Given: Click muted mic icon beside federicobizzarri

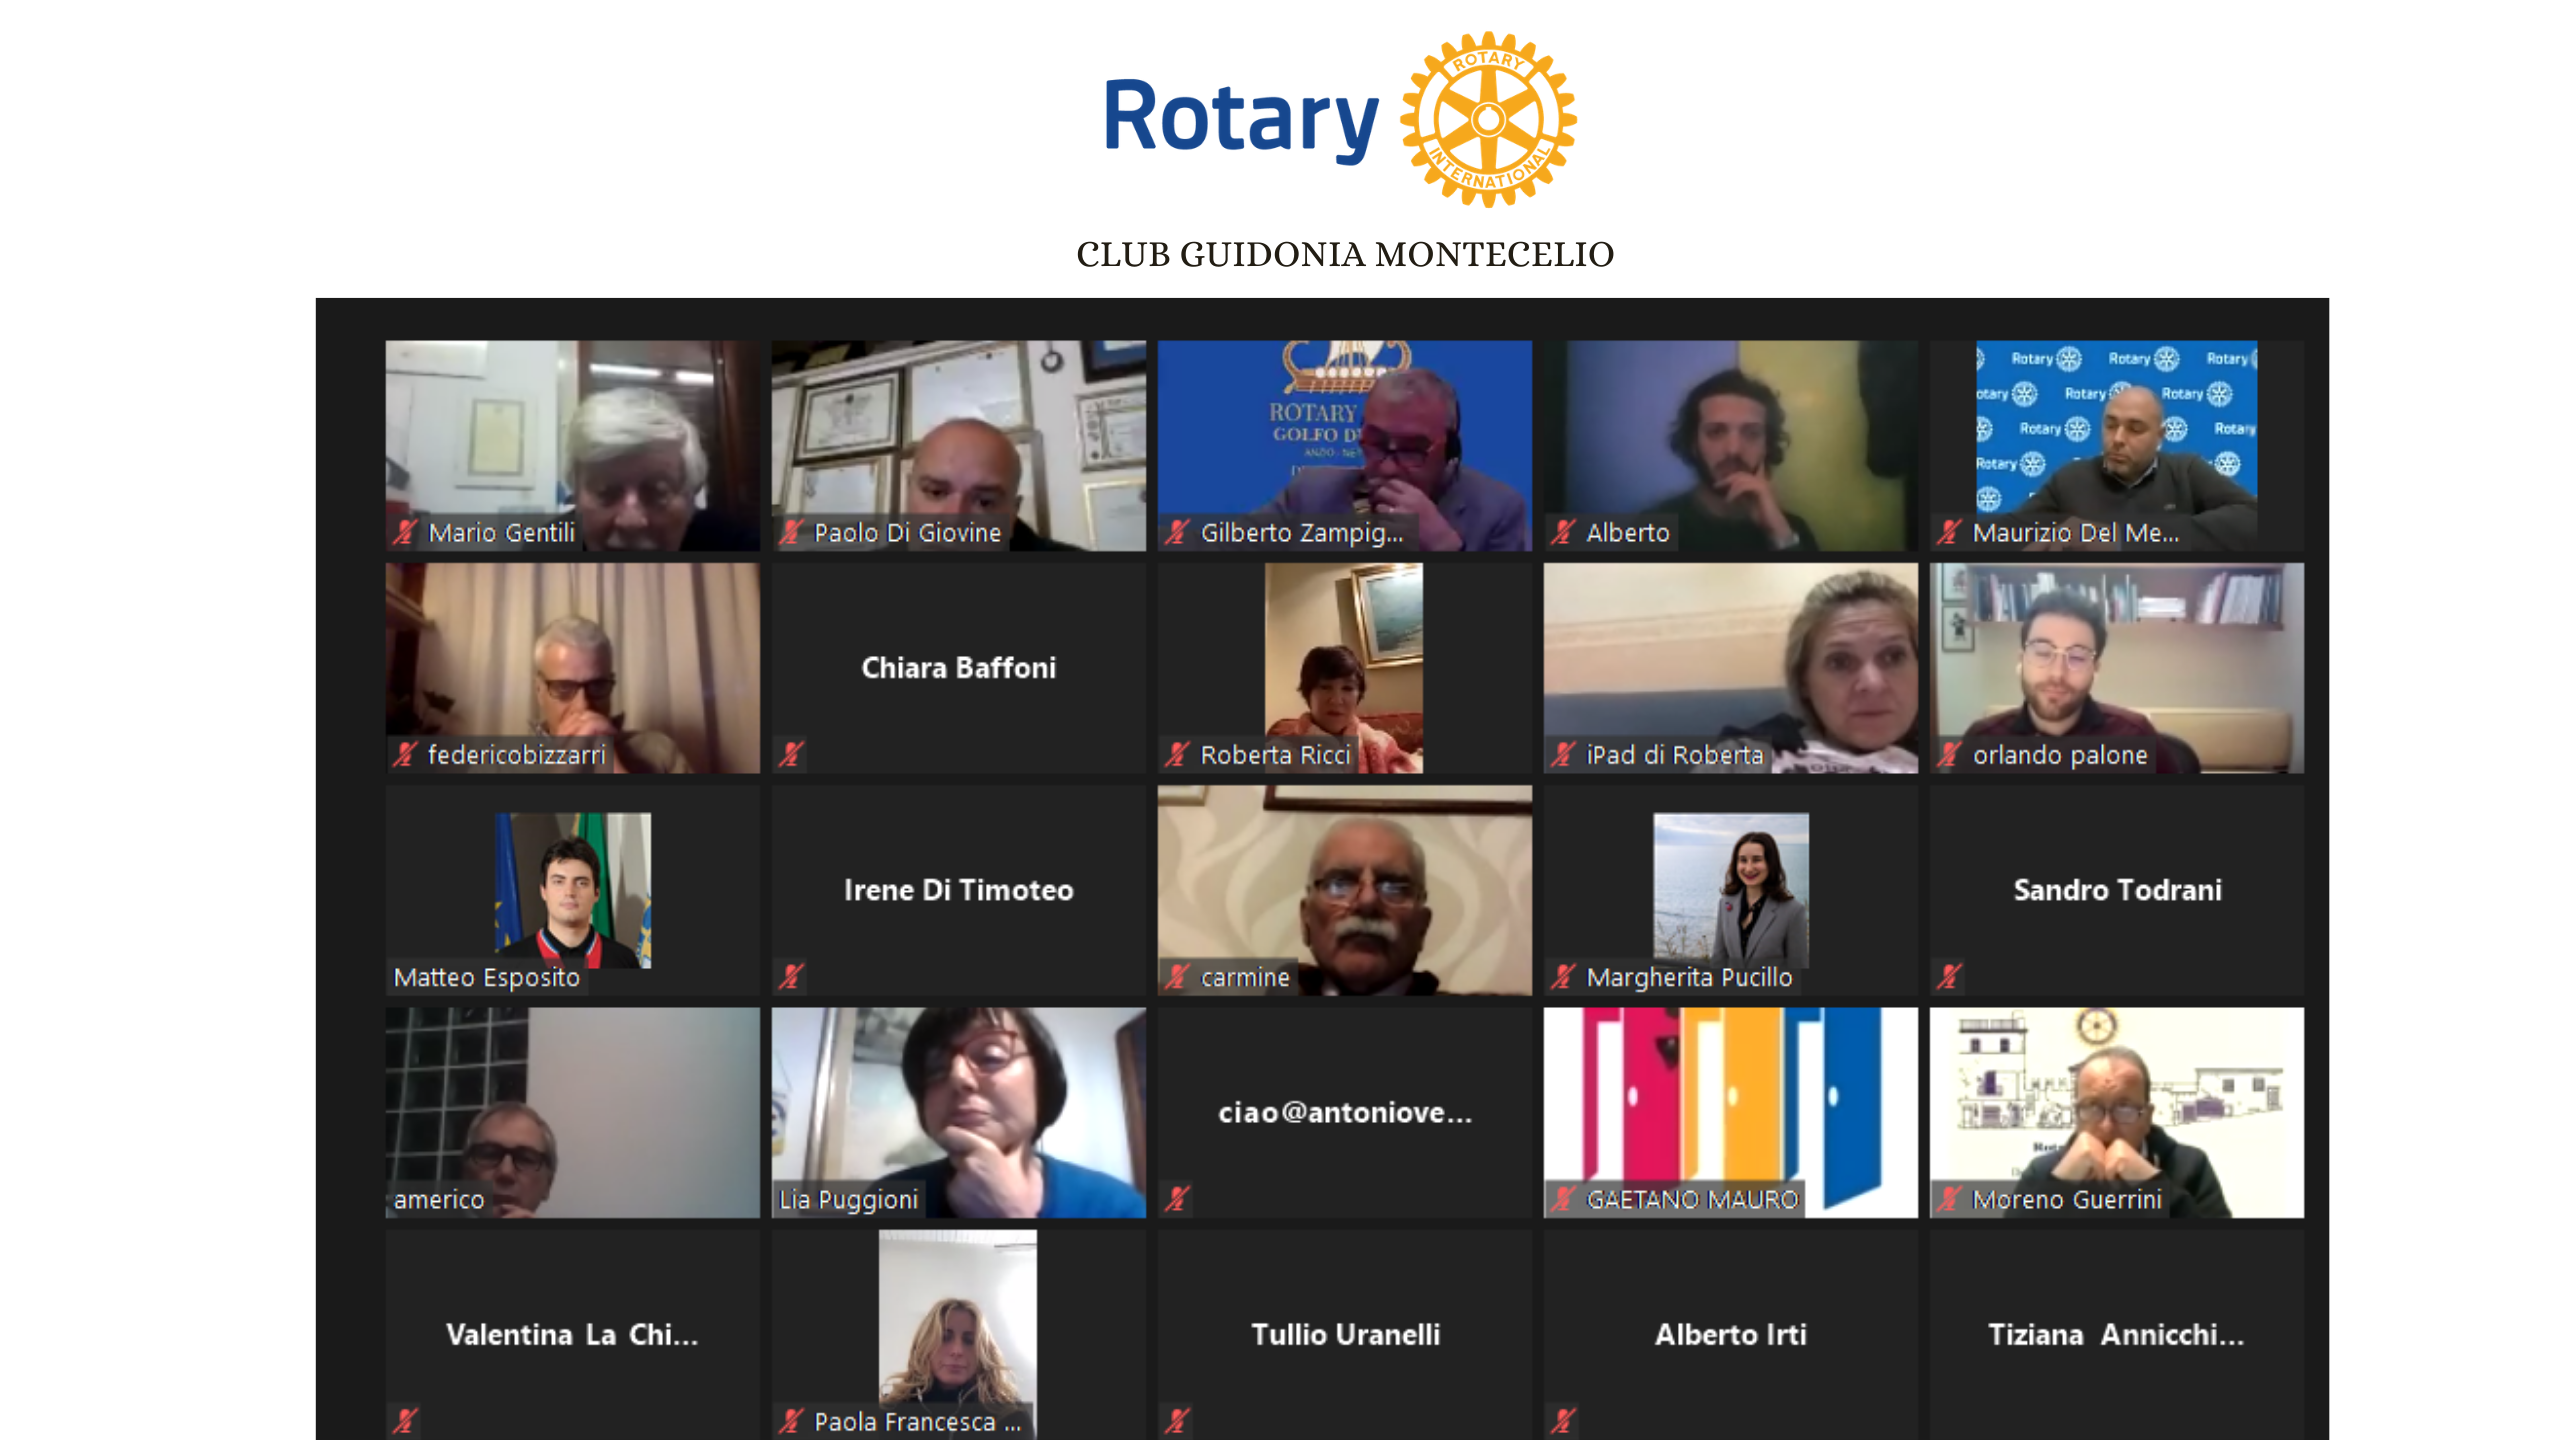Looking at the screenshot, I should 404,754.
